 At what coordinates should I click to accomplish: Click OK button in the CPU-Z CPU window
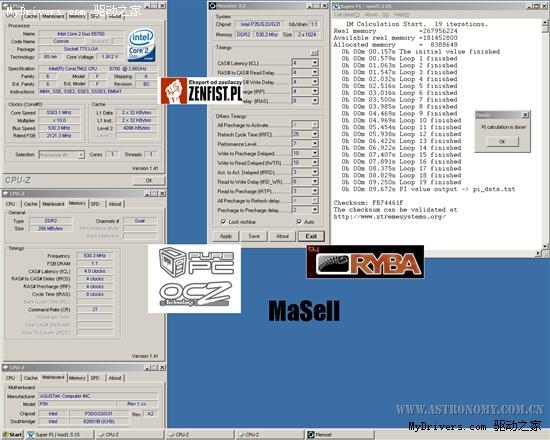coord(149,180)
